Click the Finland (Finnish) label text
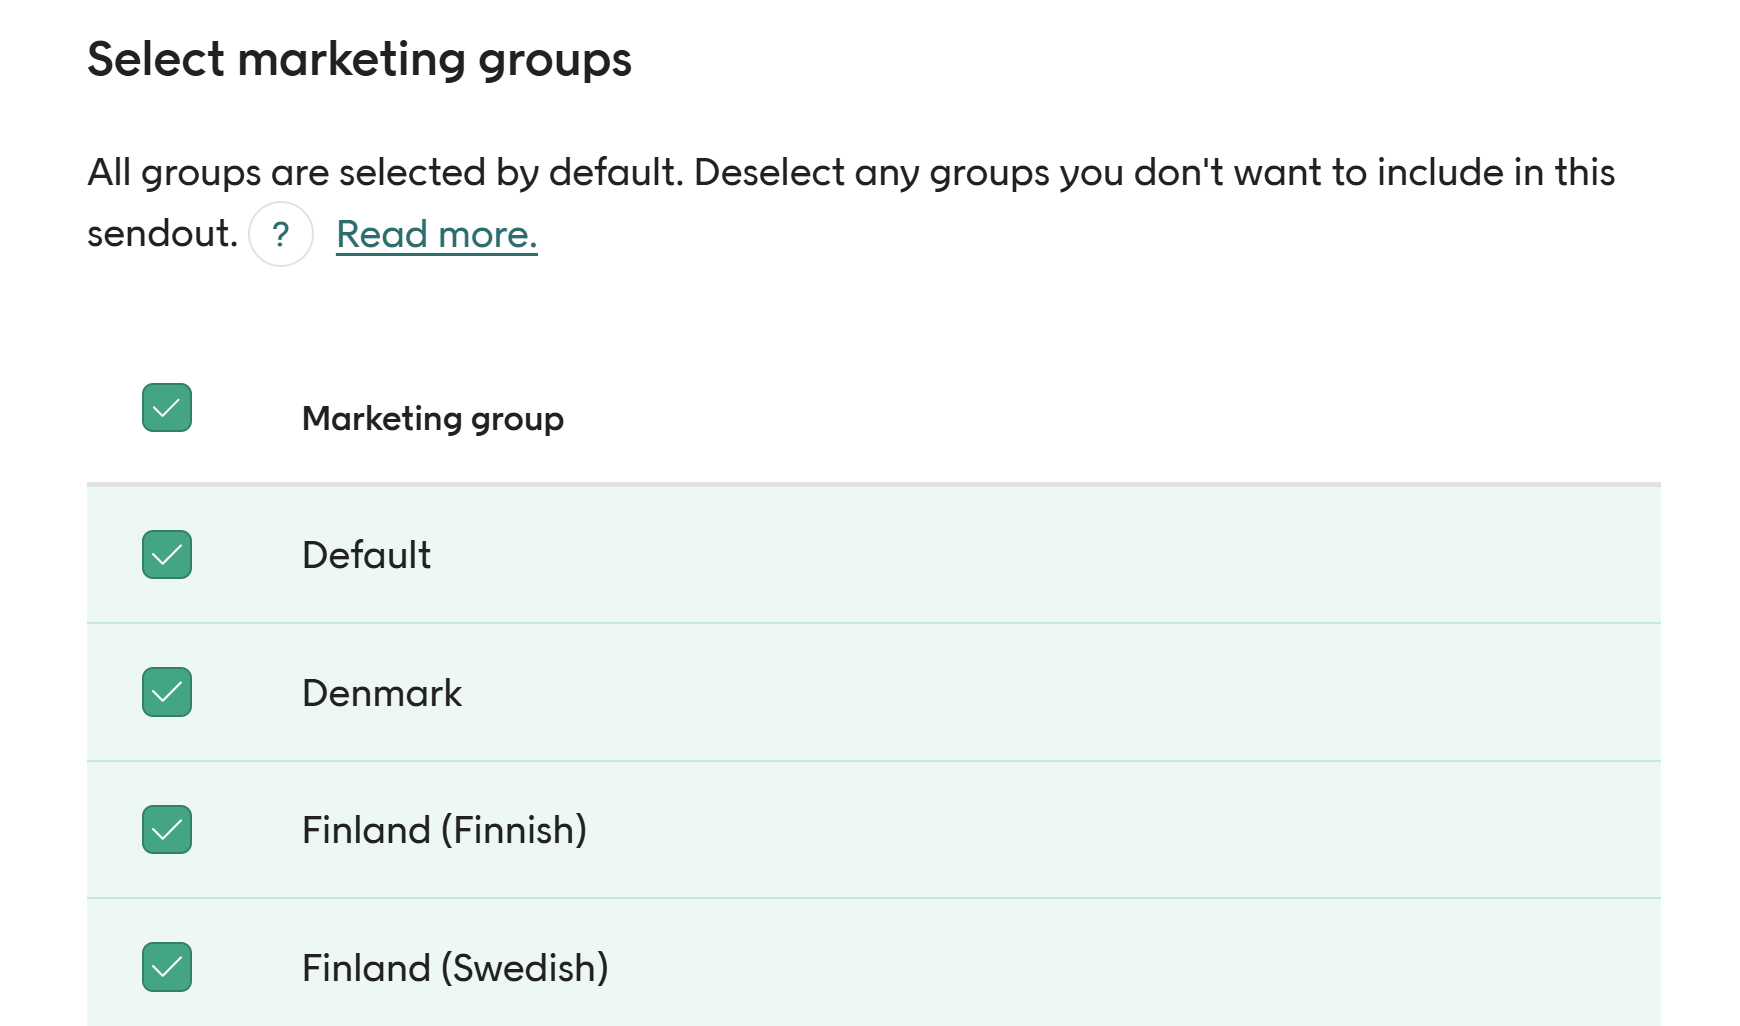The height and width of the screenshot is (1026, 1740). [x=445, y=830]
